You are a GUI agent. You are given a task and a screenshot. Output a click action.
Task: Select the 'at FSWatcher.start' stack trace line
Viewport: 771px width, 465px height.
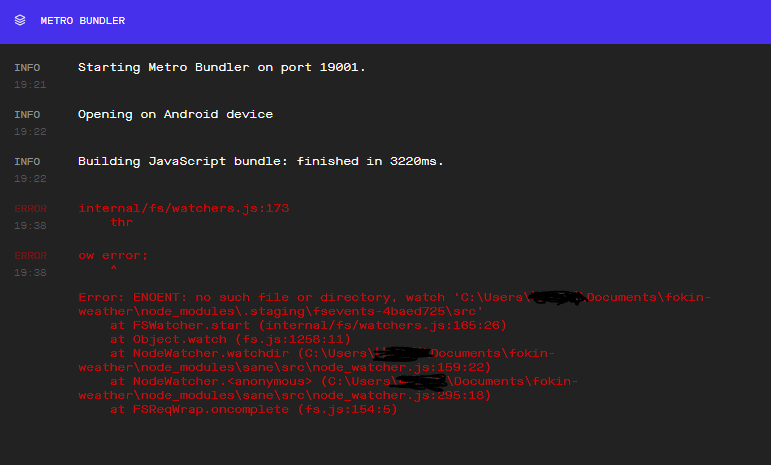[308, 325]
